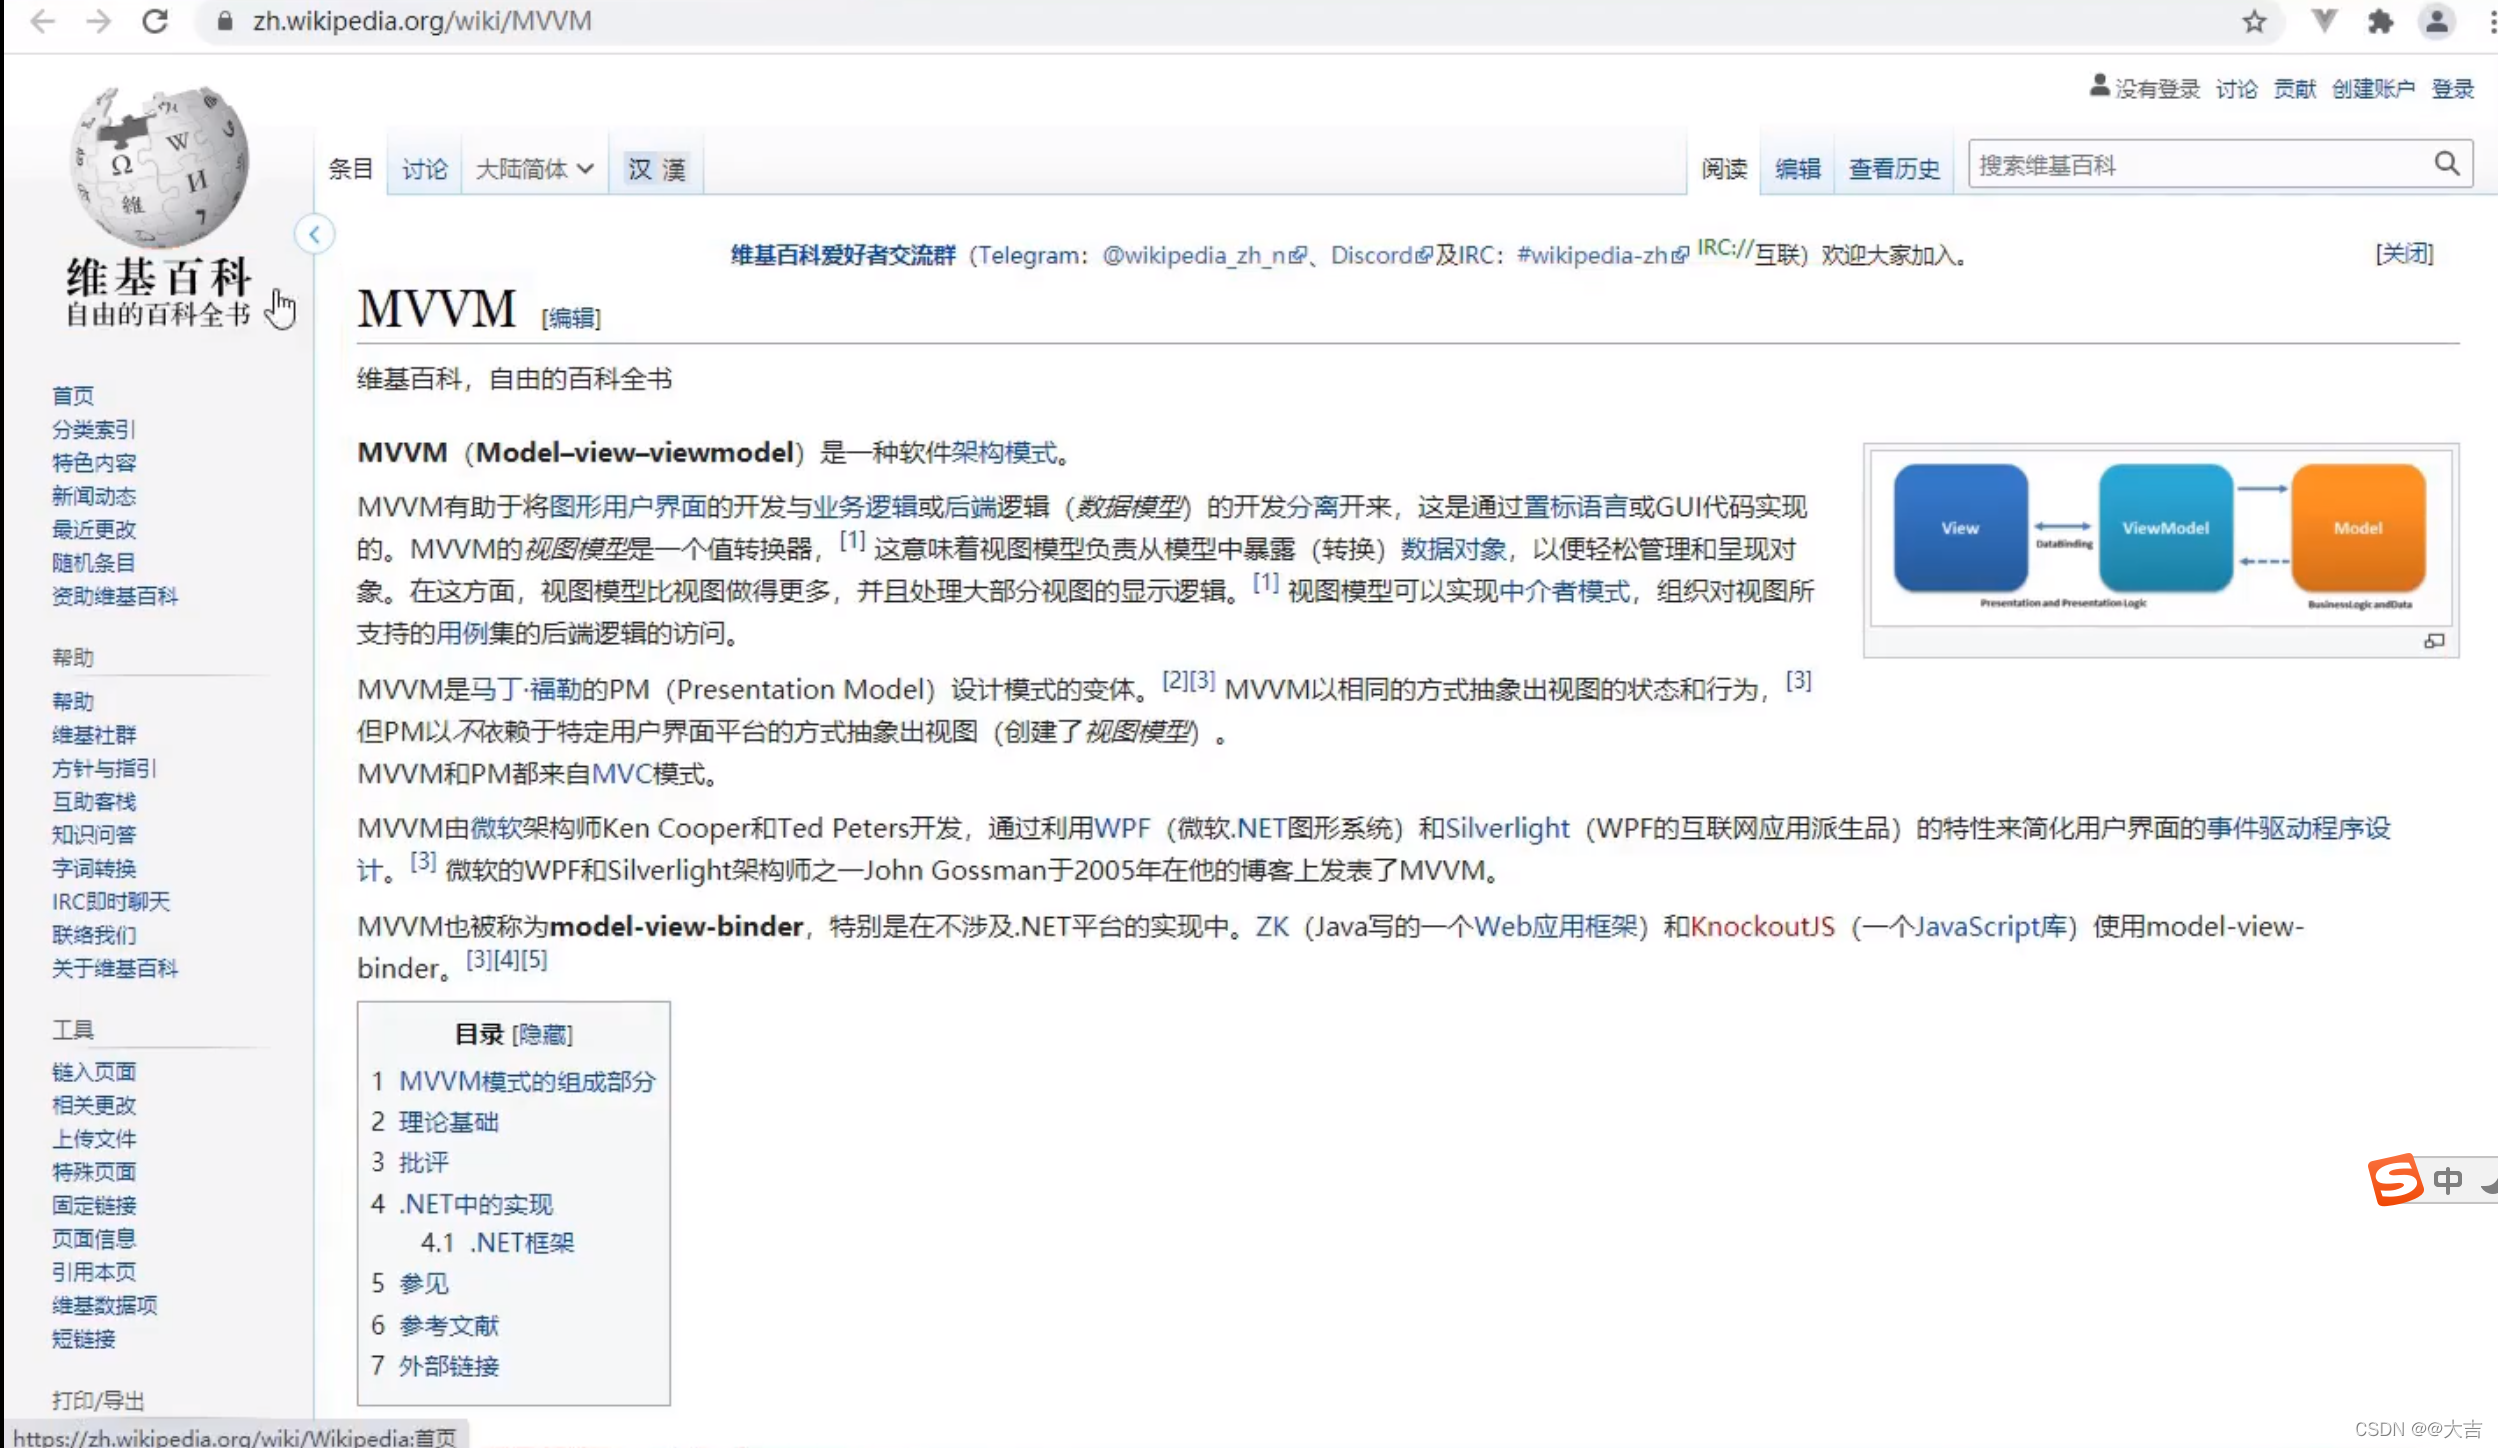Click the [编辑] link beside MVVM title
The height and width of the screenshot is (1448, 2498).
click(x=571, y=317)
